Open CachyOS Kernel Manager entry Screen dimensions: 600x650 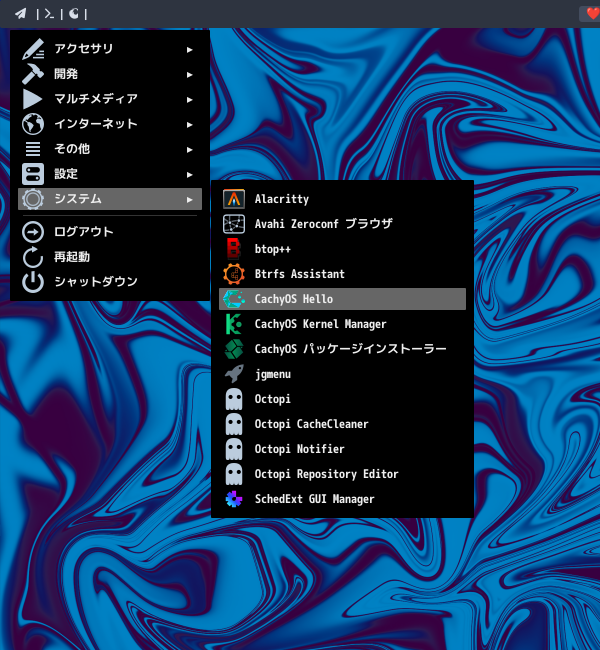coord(342,324)
